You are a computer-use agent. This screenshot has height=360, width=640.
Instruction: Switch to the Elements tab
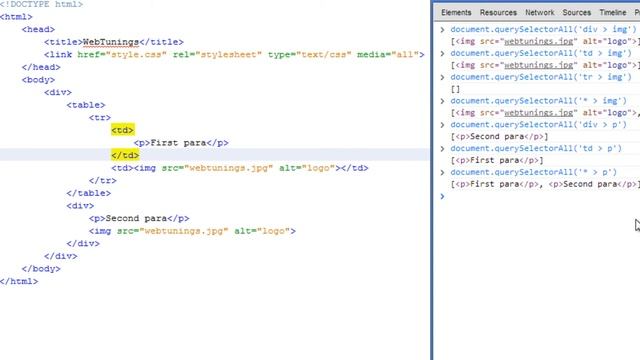point(456,13)
